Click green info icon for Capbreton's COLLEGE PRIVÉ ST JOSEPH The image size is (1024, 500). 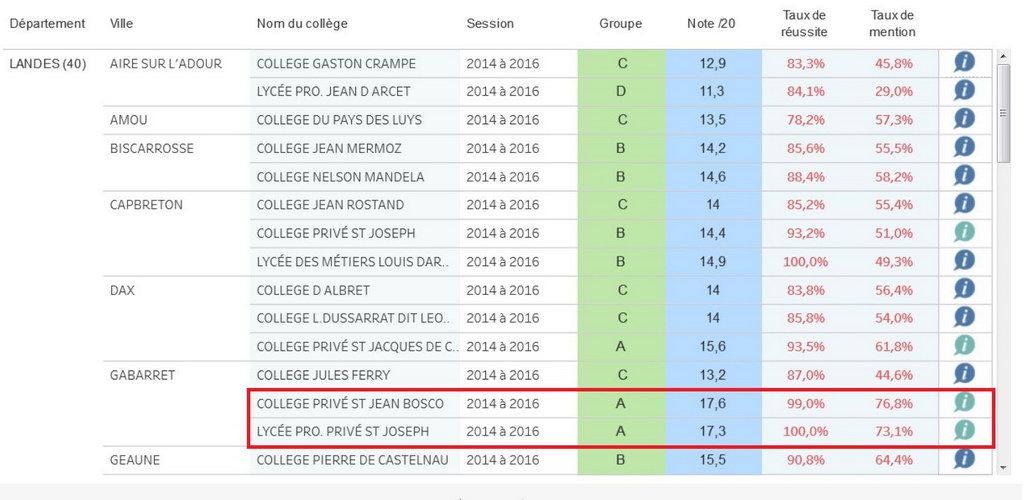(964, 232)
